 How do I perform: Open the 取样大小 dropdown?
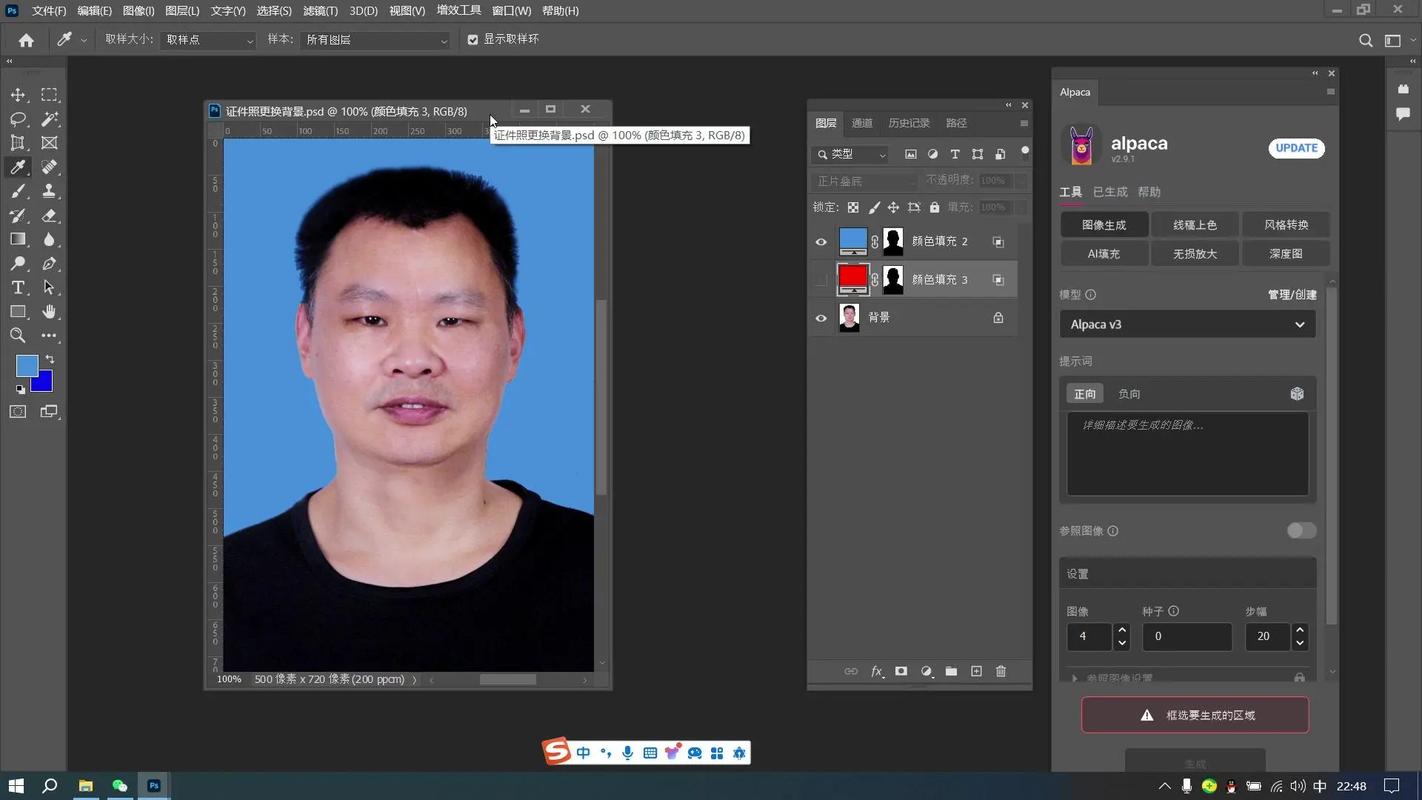click(207, 39)
